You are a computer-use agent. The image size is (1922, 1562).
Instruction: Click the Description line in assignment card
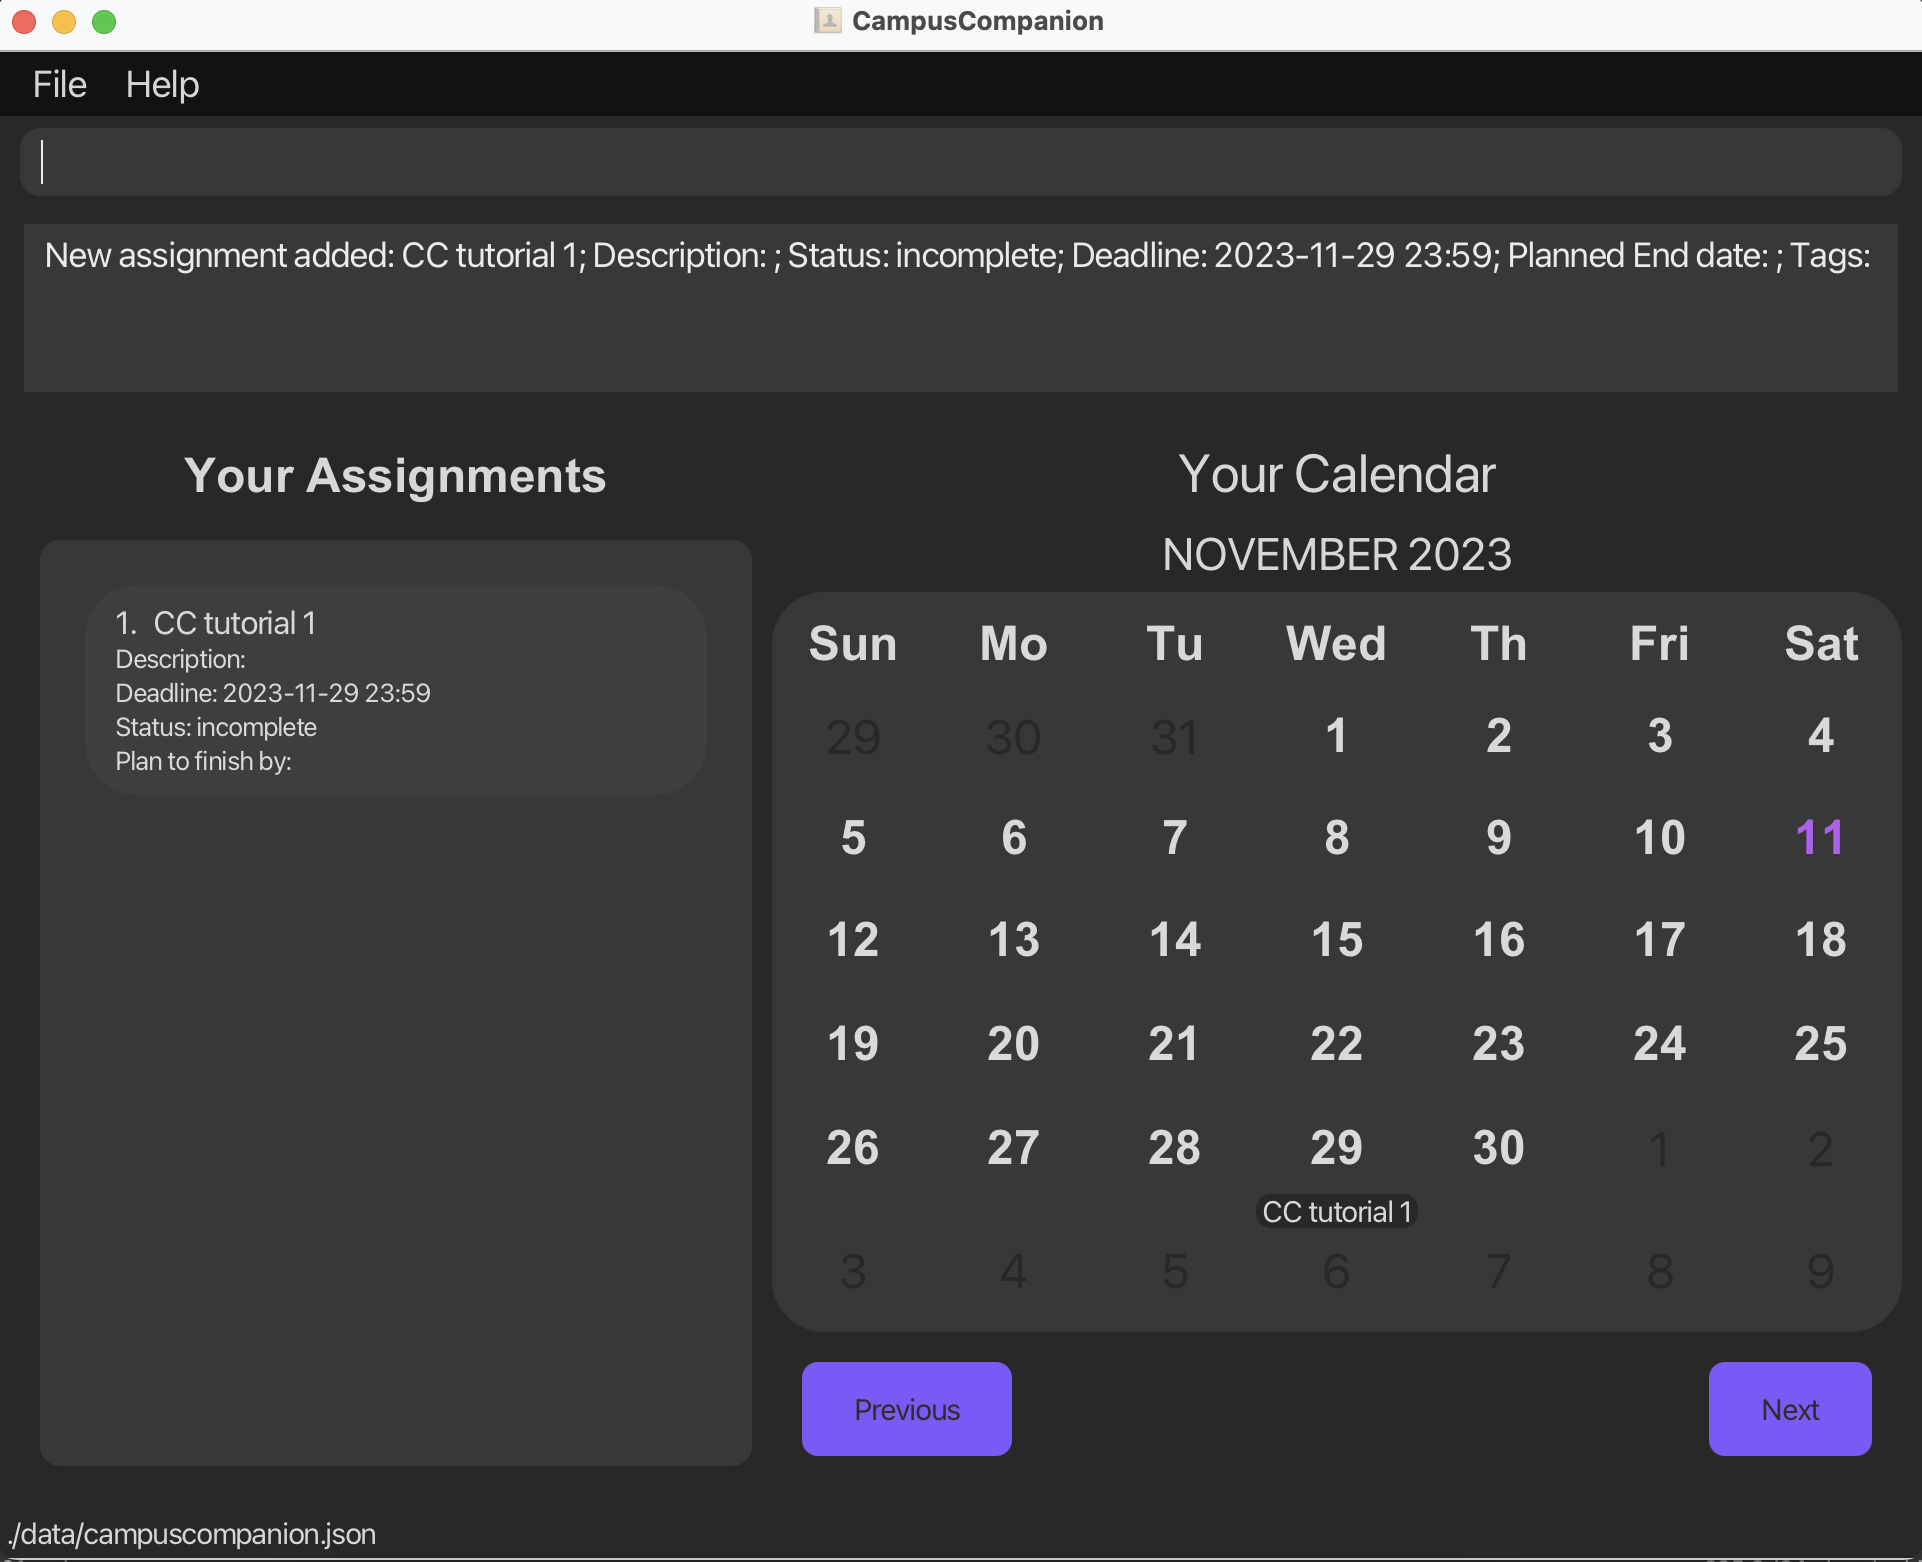point(181,659)
